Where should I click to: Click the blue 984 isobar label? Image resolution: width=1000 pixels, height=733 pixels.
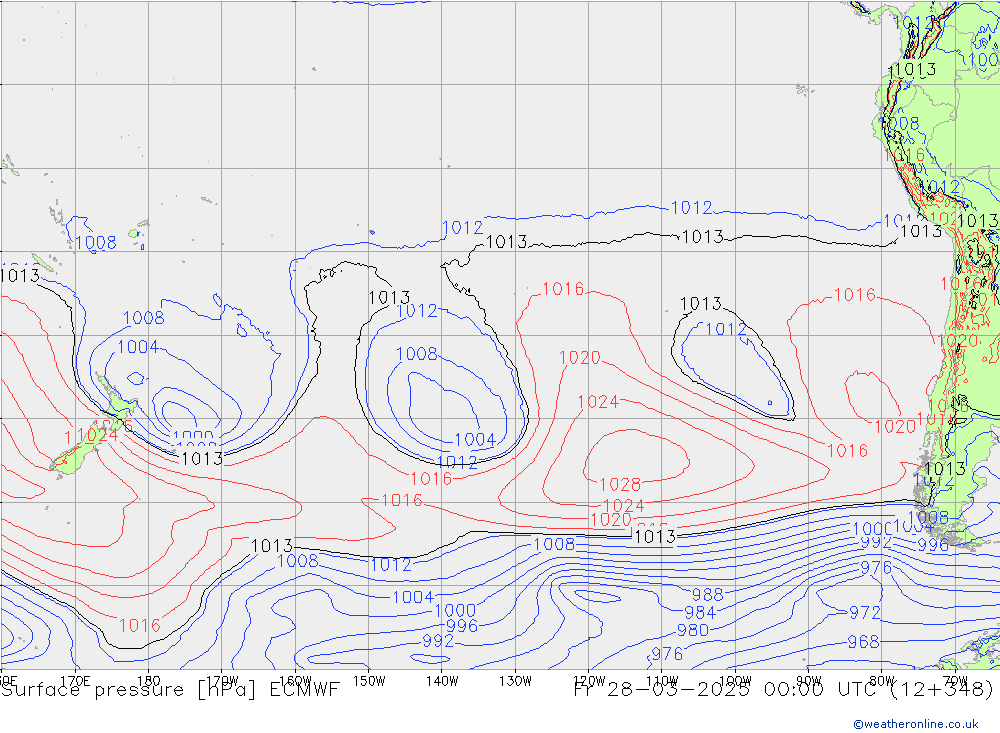(x=700, y=612)
